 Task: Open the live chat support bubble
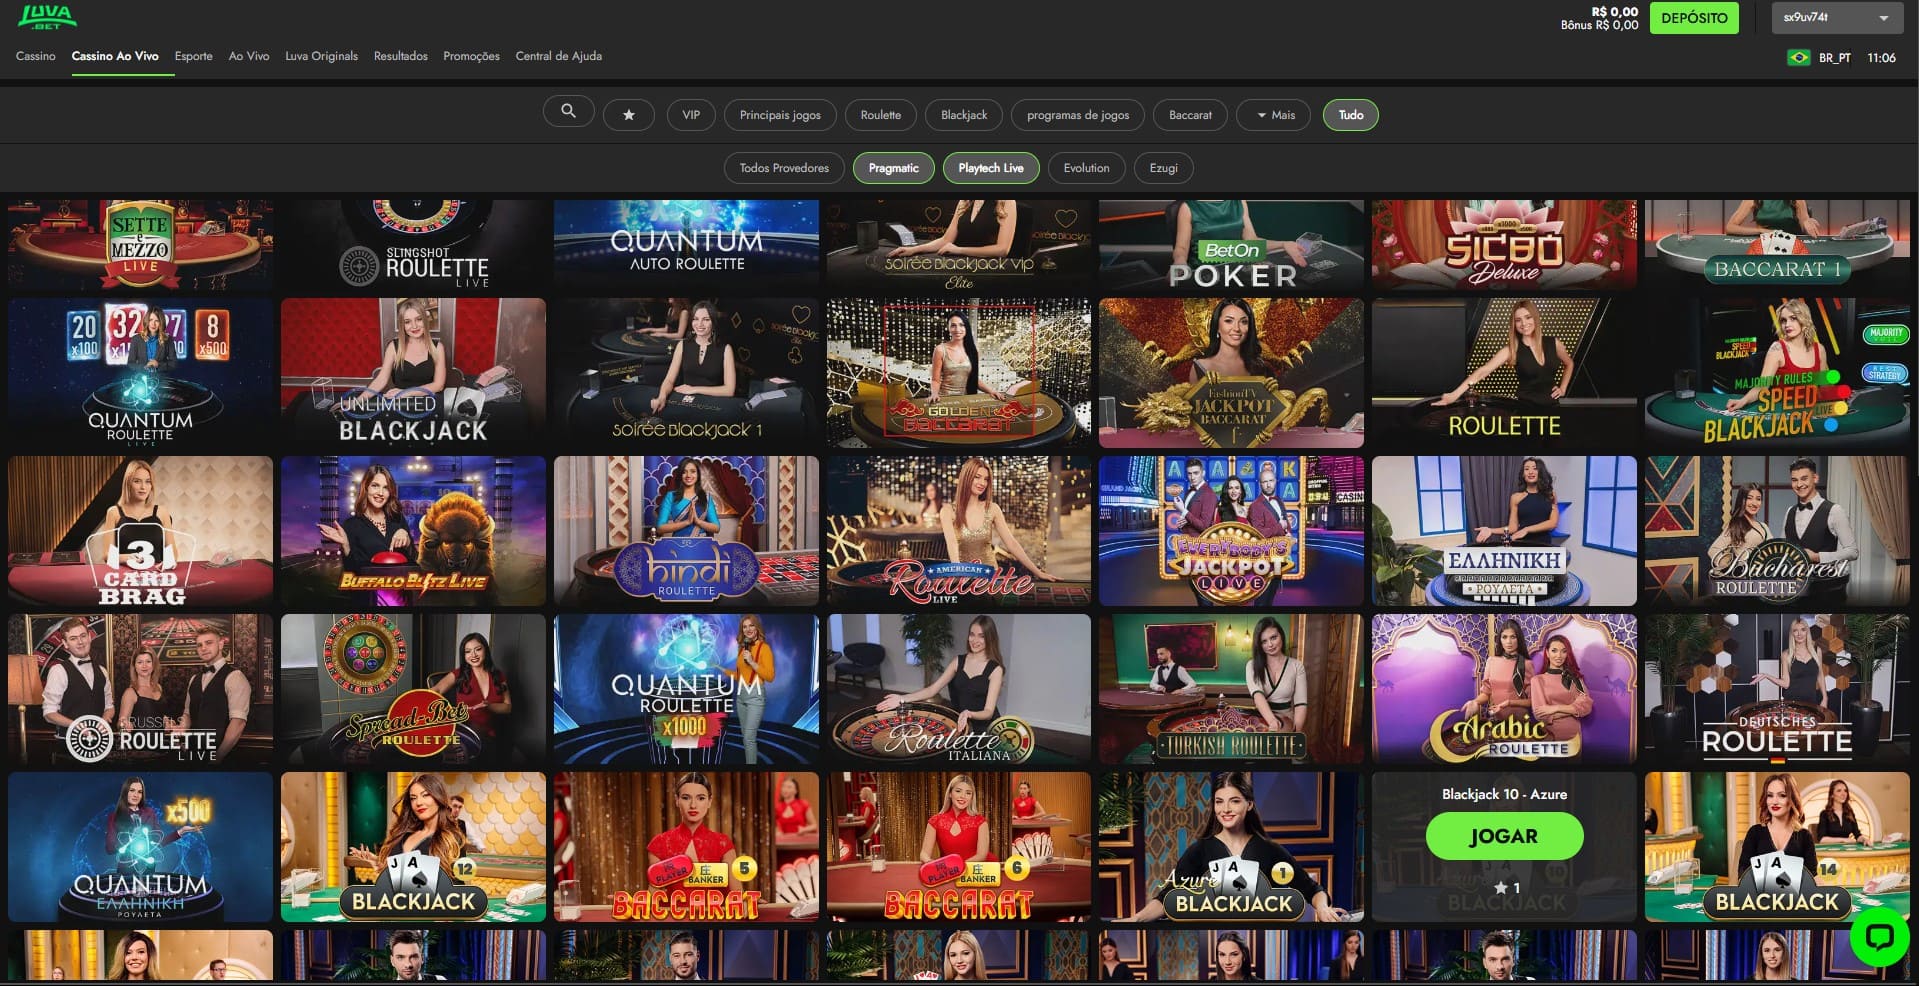tap(1880, 936)
